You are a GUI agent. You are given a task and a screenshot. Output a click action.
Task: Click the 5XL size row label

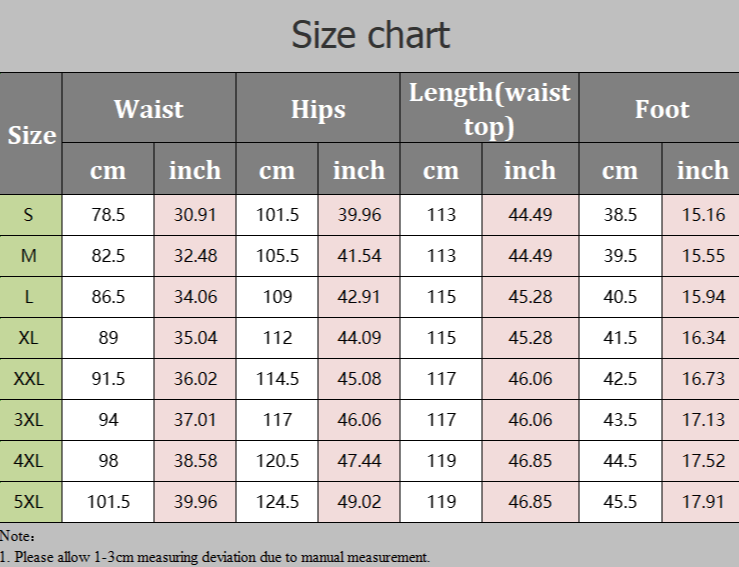pyautogui.click(x=31, y=502)
